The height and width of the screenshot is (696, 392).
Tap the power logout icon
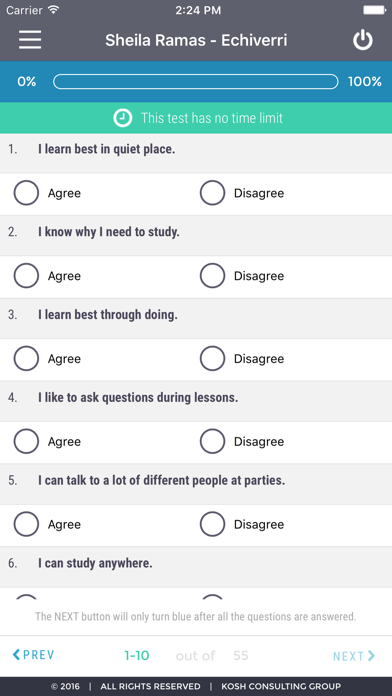click(x=363, y=40)
